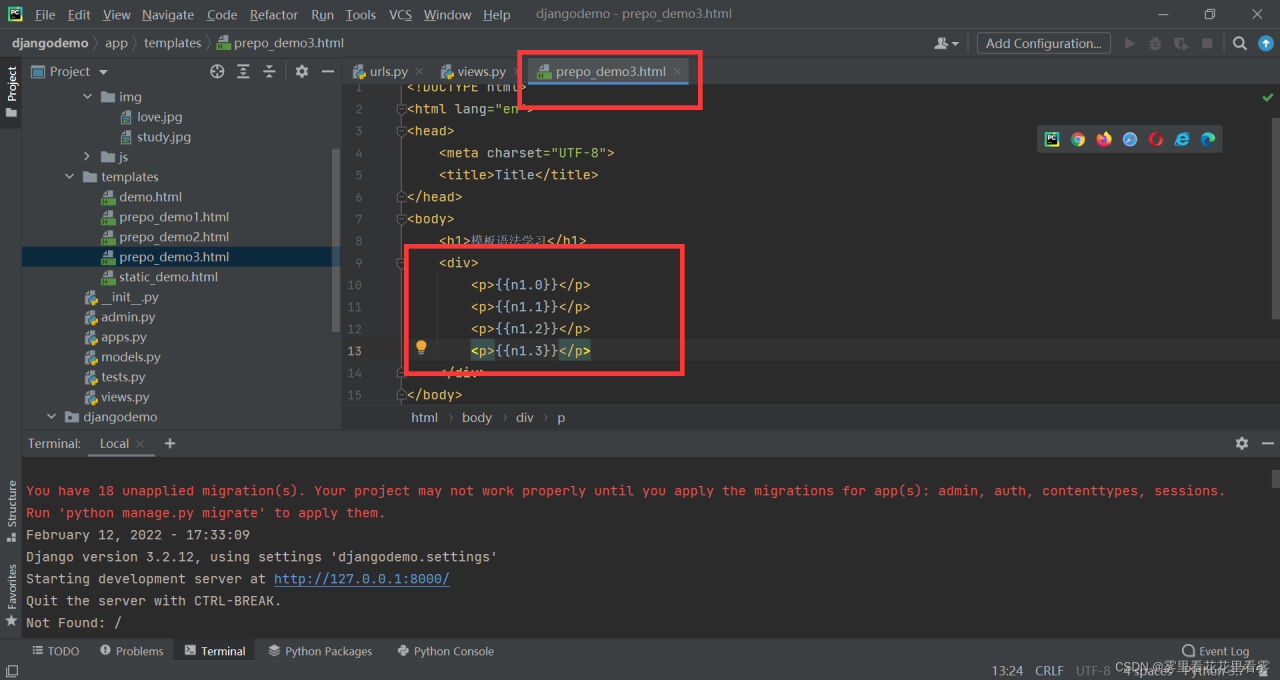Screen dimensions: 1280x680
Task: Select prepo_demo1.html in project tree
Action: click(174, 217)
